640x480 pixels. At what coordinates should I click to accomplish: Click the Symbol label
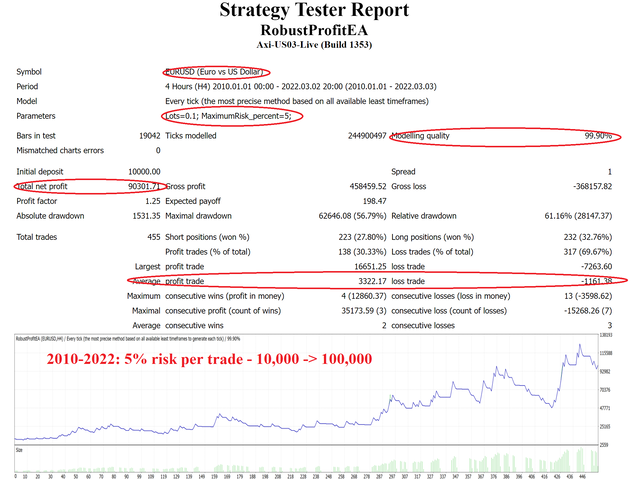point(29,72)
